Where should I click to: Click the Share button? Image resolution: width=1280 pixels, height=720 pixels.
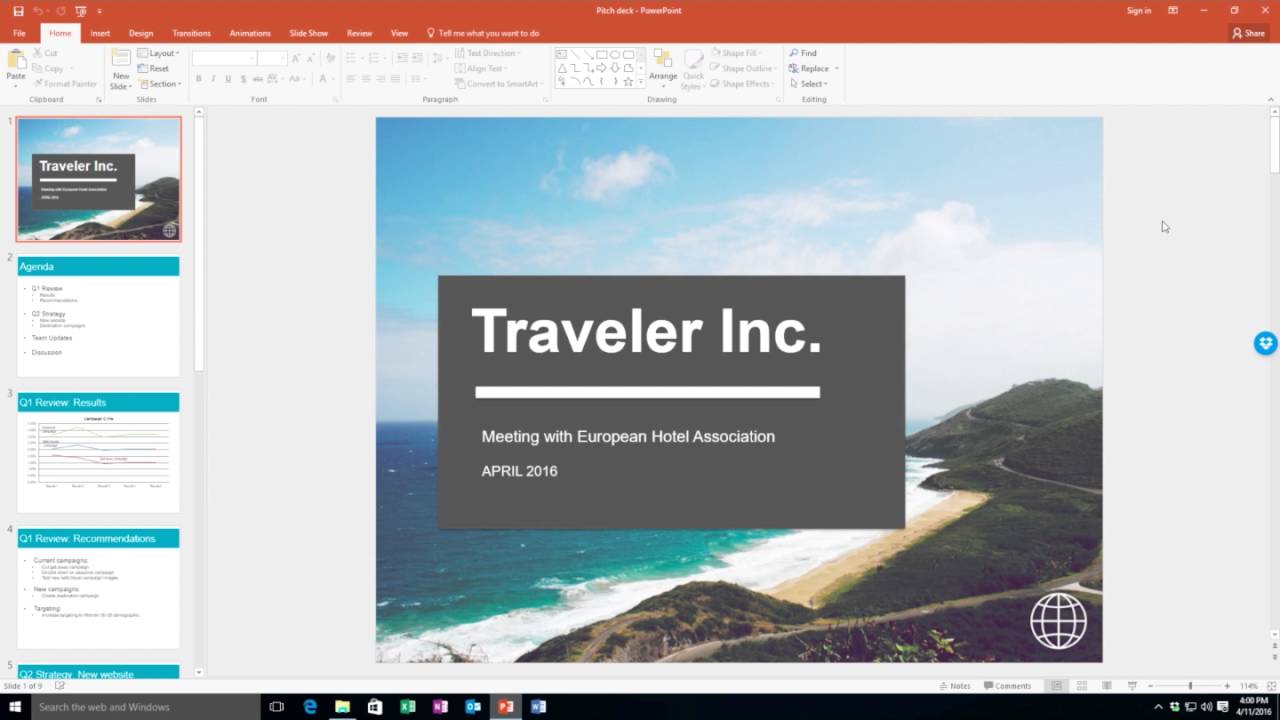pyautogui.click(x=1249, y=33)
